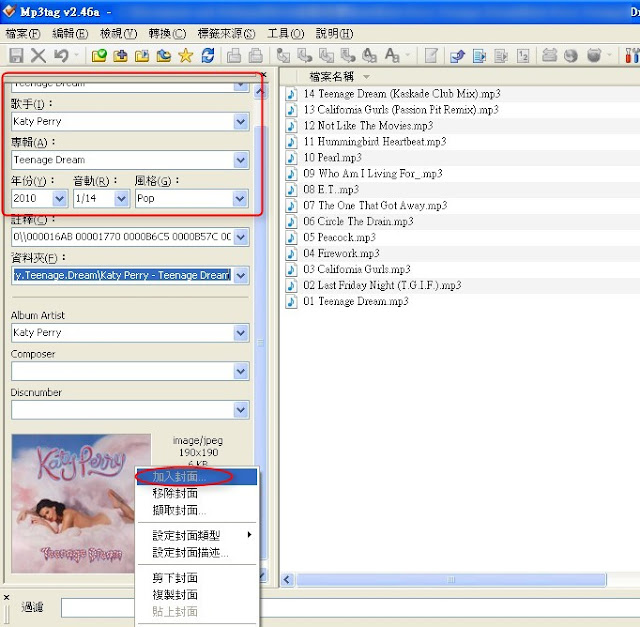640x627 pixels.
Task: Open the 編輯(E) menu
Action: coord(70,33)
